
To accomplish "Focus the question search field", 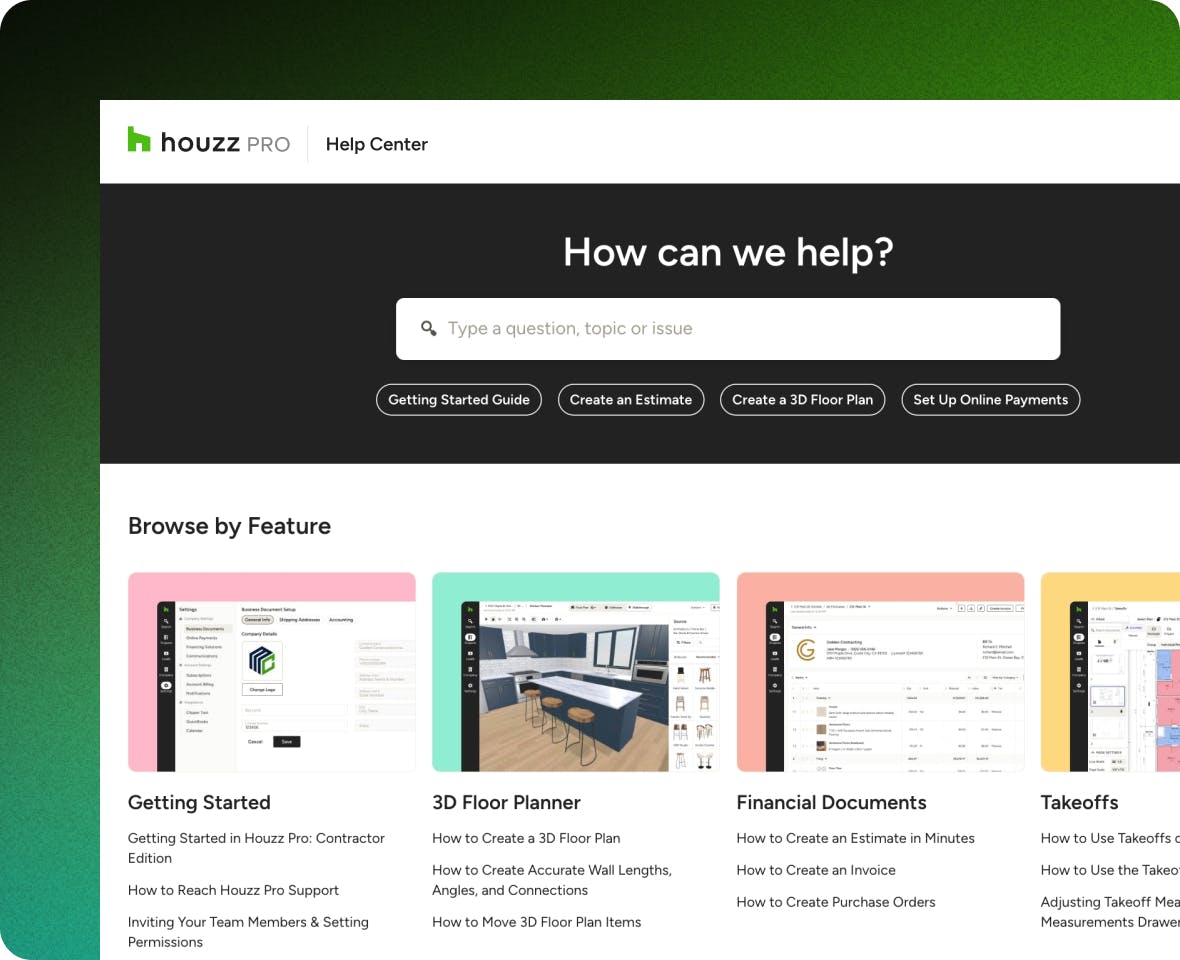I will click(x=728, y=329).
